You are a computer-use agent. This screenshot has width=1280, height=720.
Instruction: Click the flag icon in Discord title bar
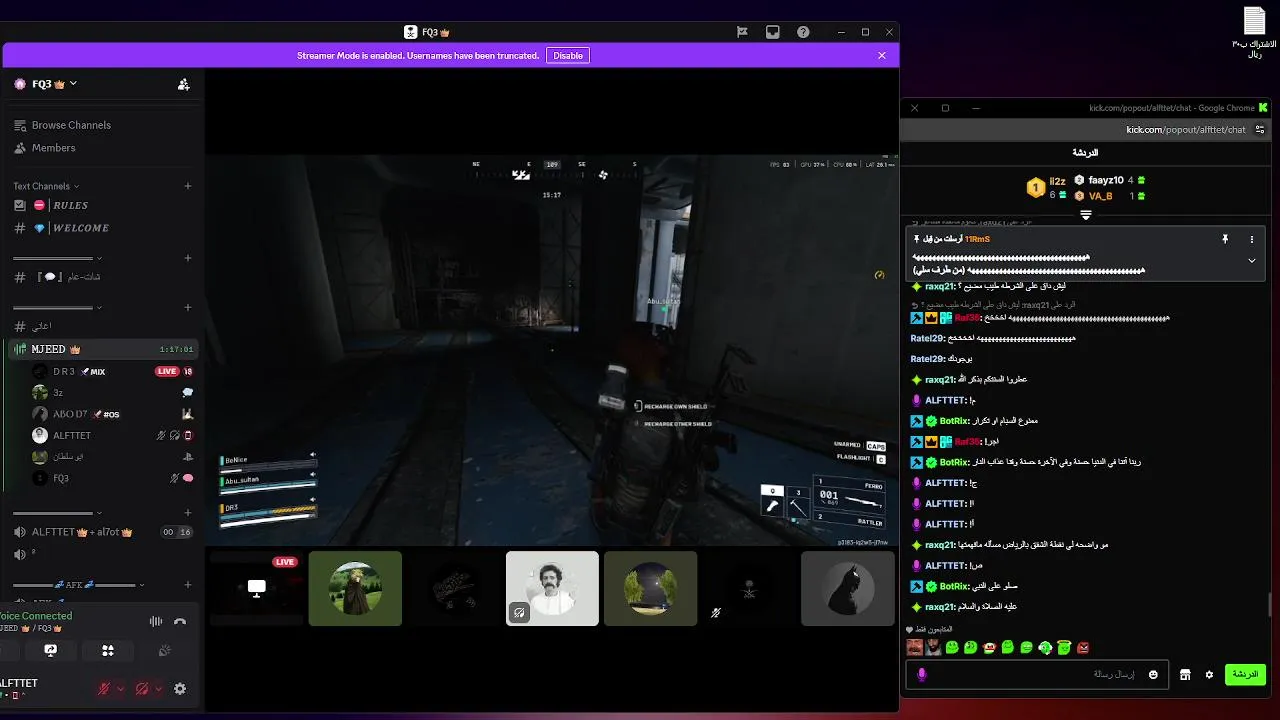click(742, 32)
